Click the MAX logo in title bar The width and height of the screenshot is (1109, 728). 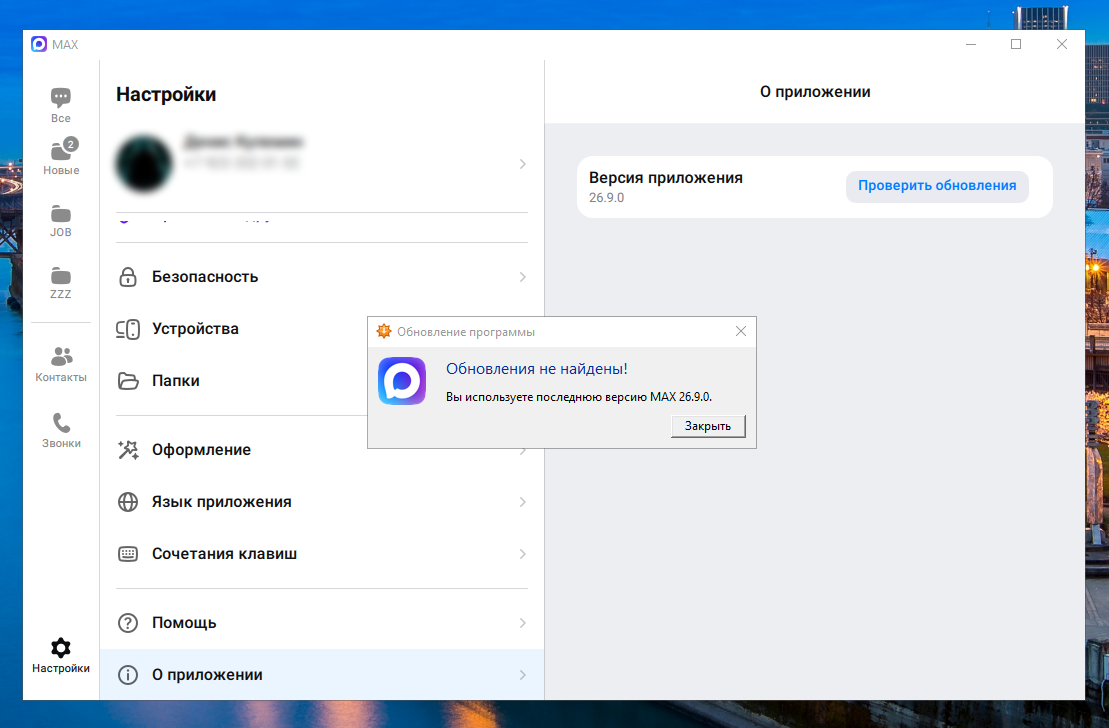39,45
